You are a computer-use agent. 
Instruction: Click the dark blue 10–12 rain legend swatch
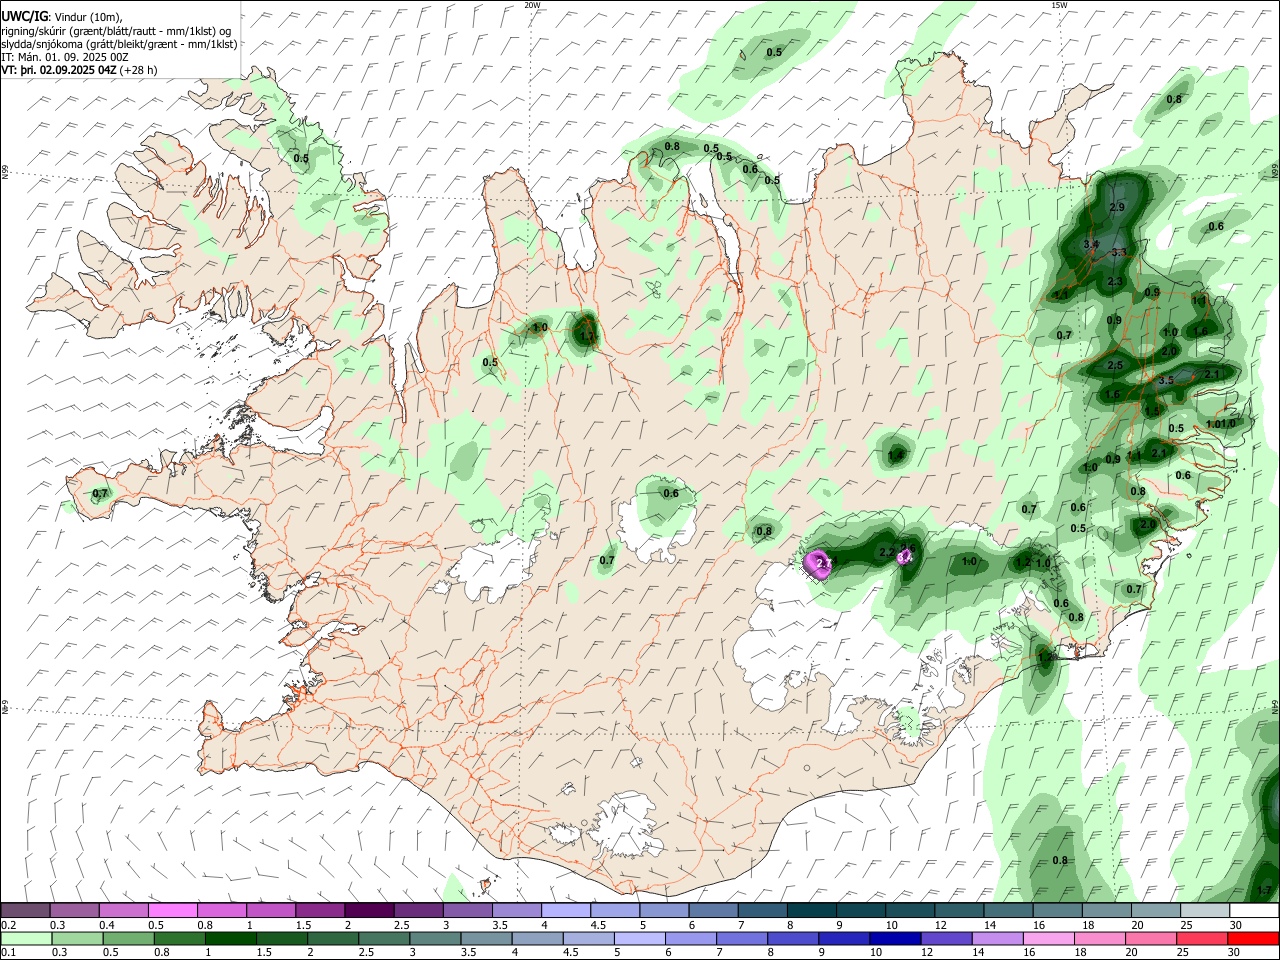tap(894, 938)
